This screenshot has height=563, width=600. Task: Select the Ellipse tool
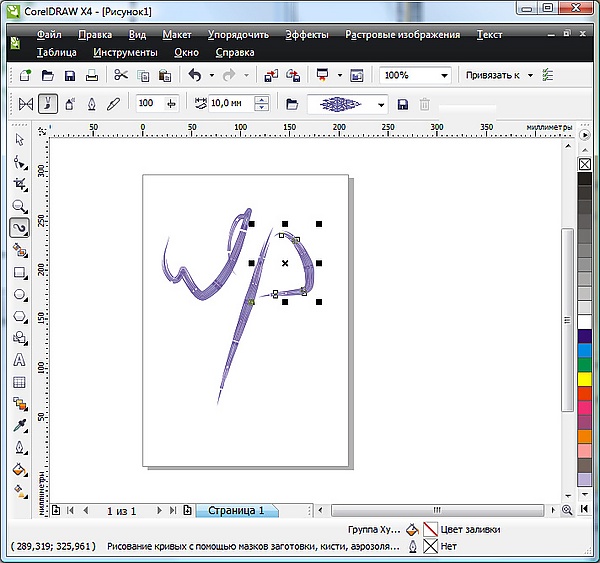point(19,294)
